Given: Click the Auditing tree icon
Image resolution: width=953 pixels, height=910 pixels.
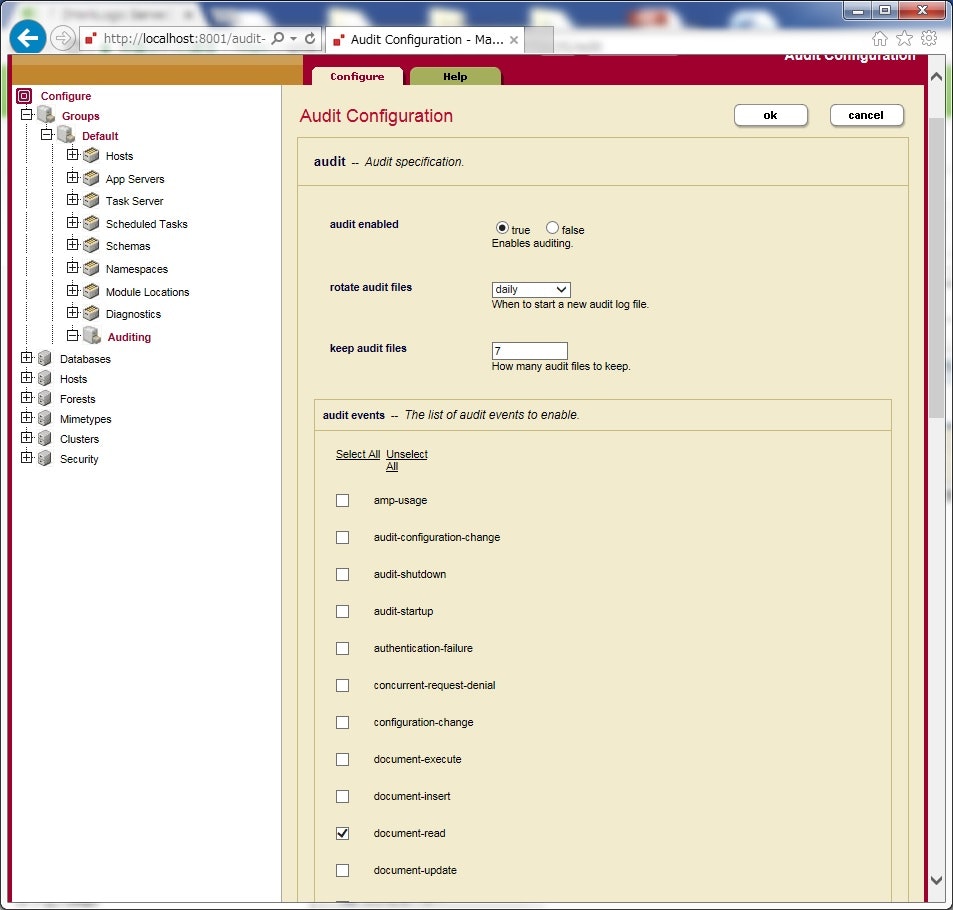Looking at the screenshot, I should point(92,335).
